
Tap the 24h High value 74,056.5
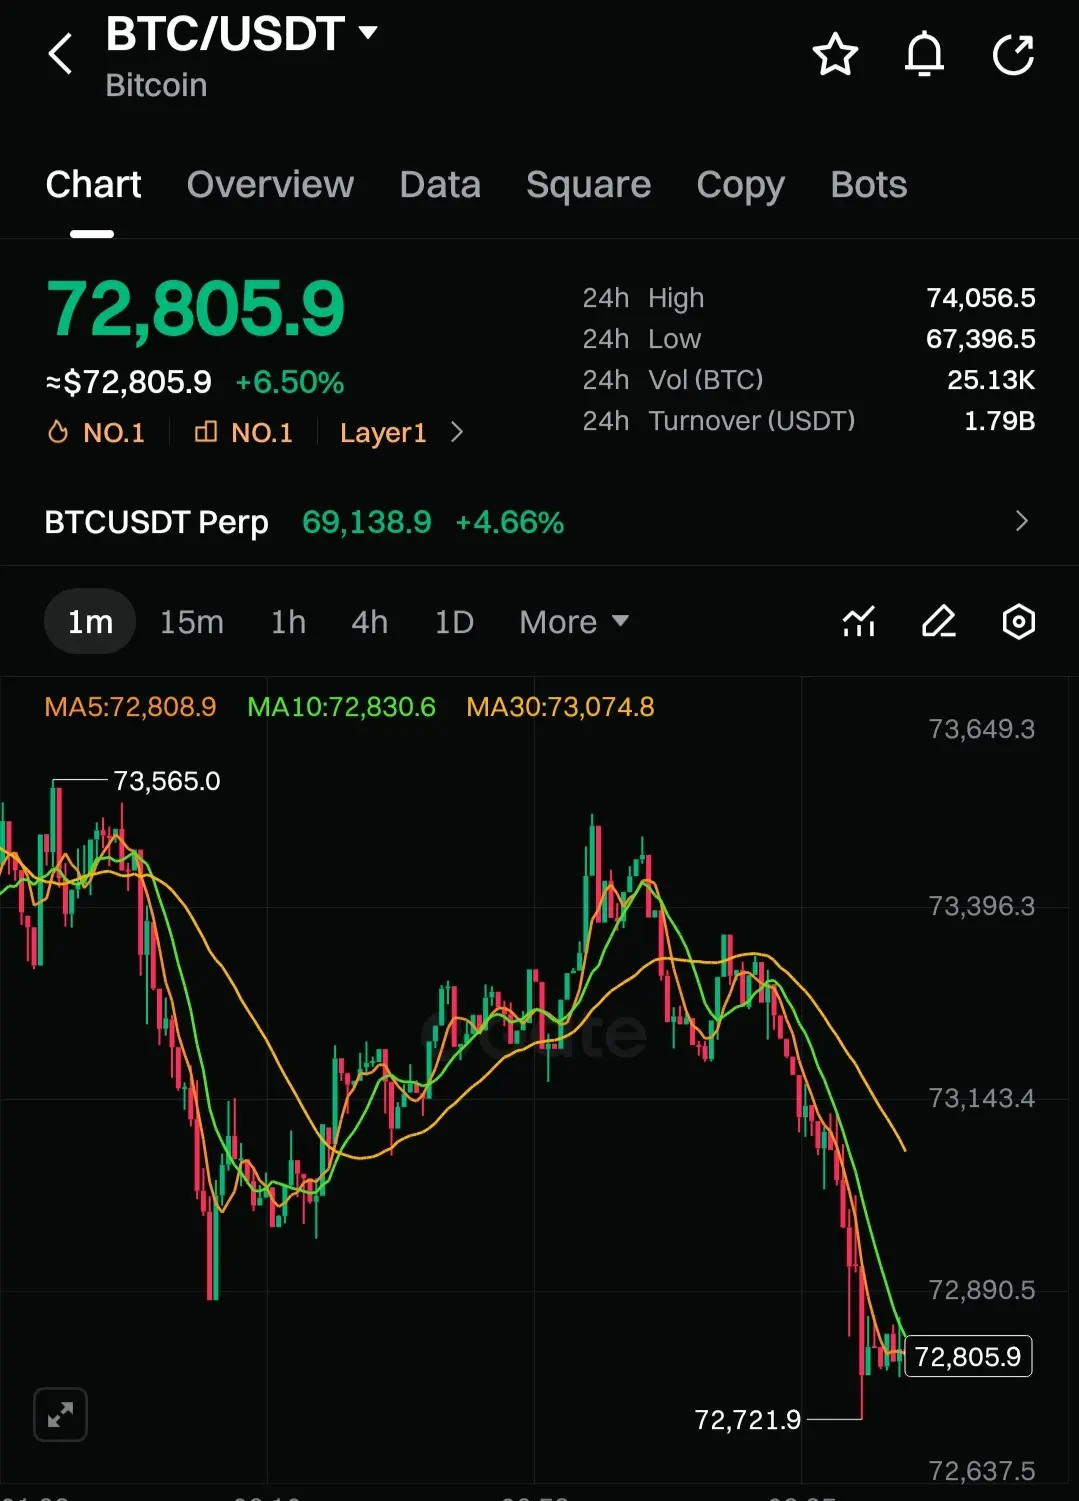pyautogui.click(x=981, y=298)
